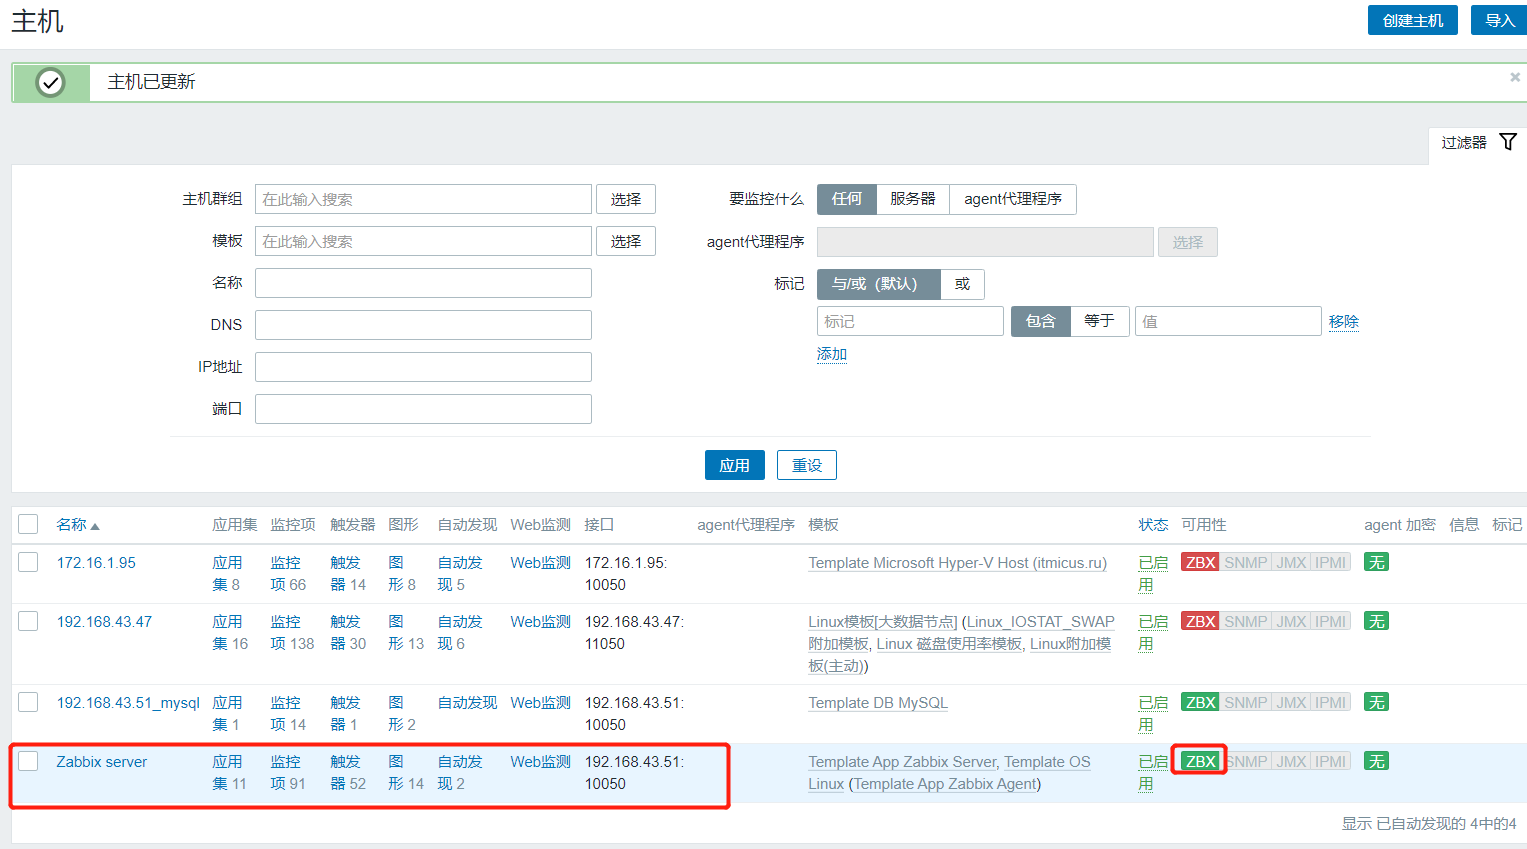Sort hosts by 状态 column header
Image resolution: width=1527 pixels, height=849 pixels.
click(x=1153, y=525)
